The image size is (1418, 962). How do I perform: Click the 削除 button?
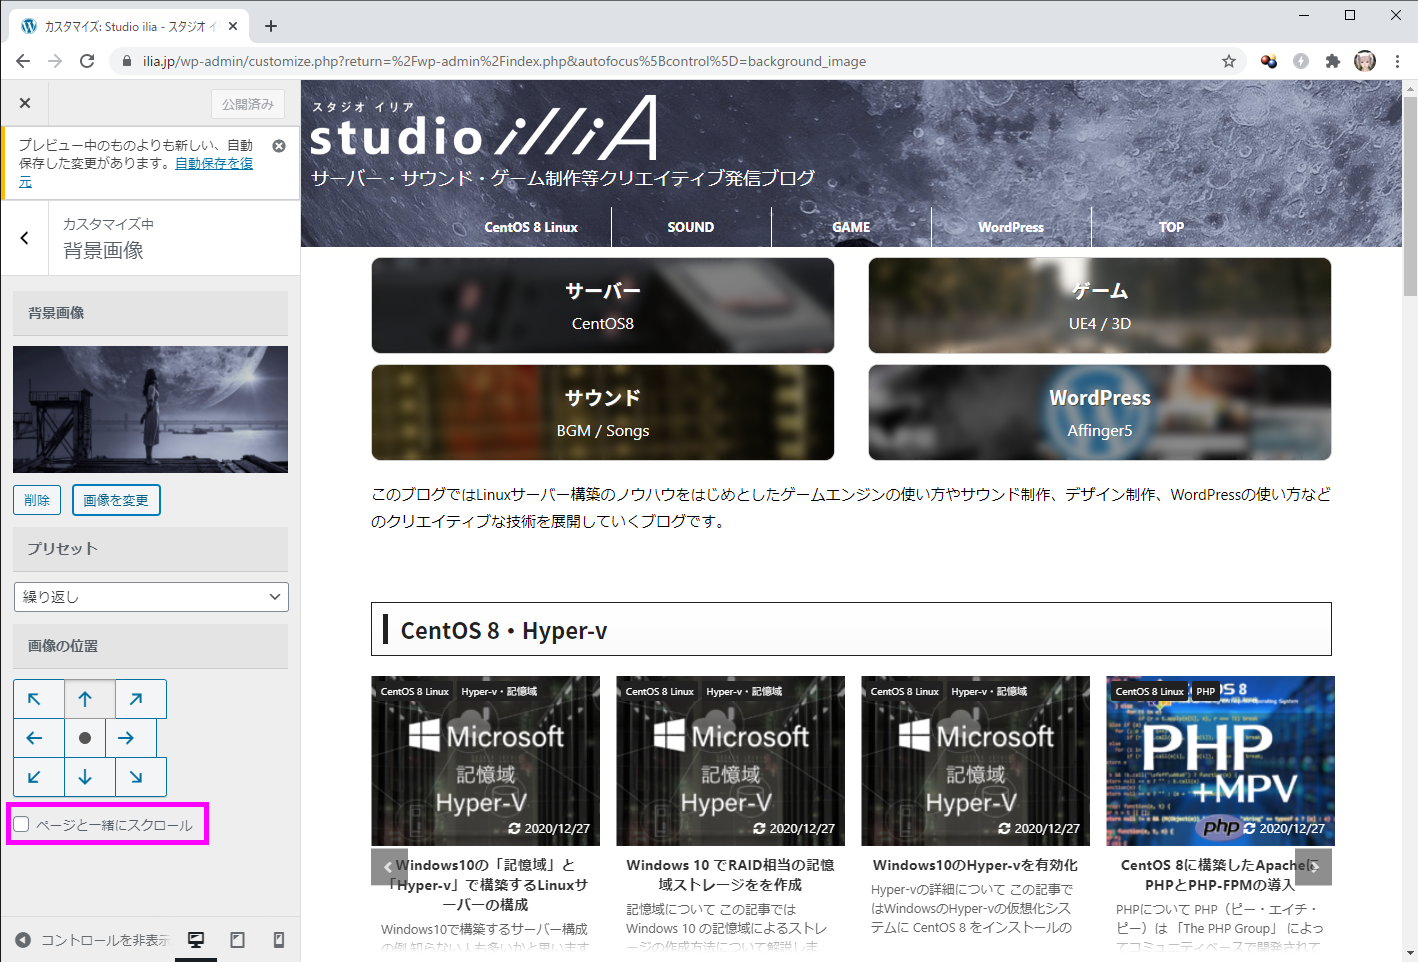(37, 500)
